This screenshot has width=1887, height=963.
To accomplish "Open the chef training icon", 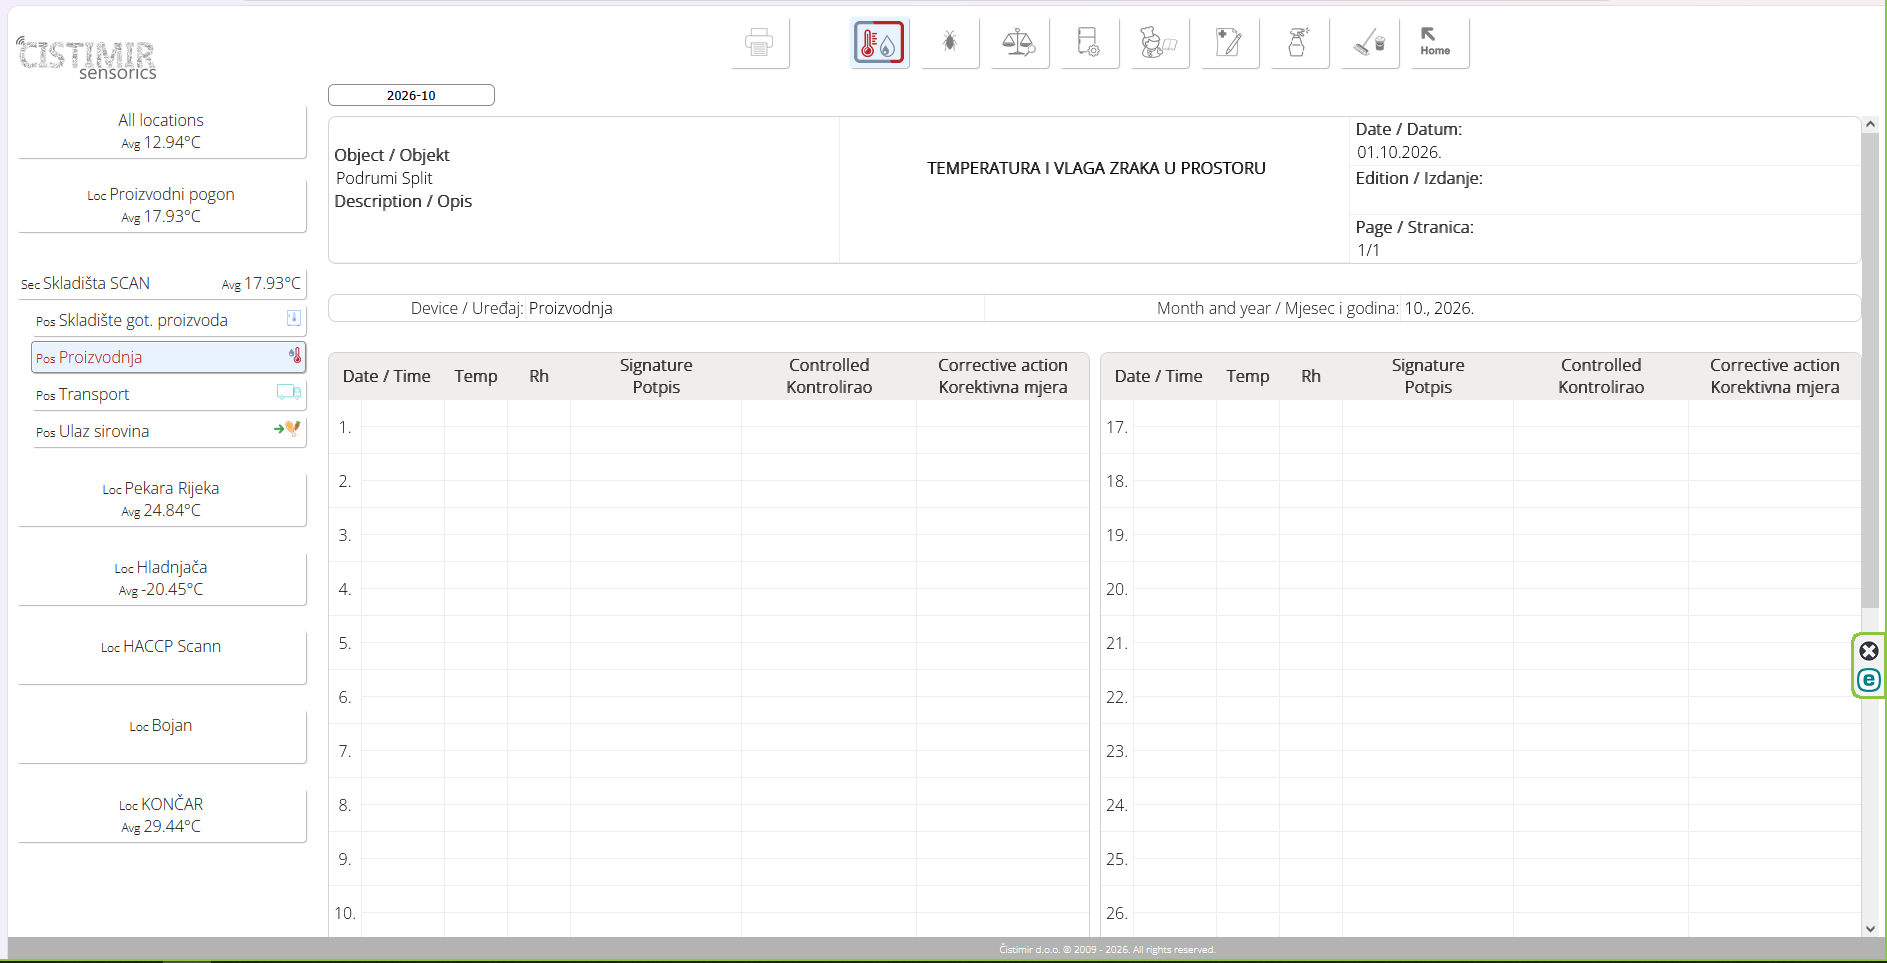I will tap(1159, 43).
